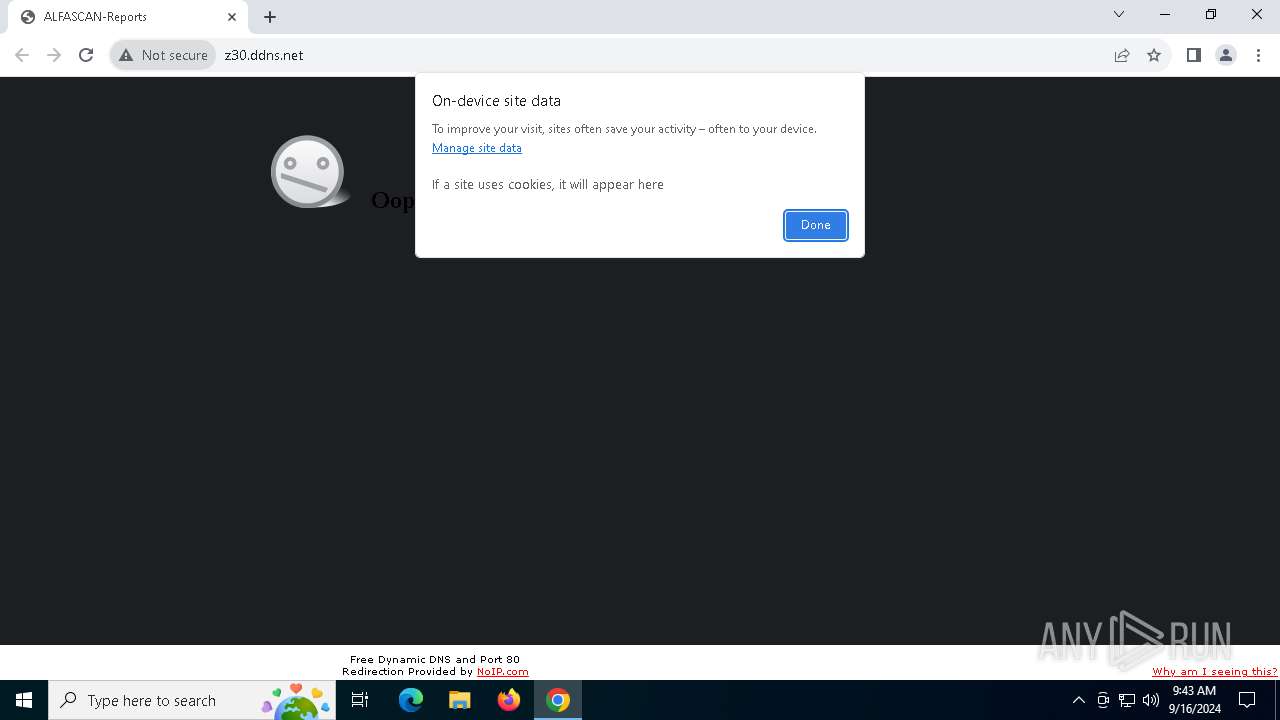Screen dimensions: 1280x720
Task: Close the ALFASCAN-Reports tab
Action: (x=232, y=17)
